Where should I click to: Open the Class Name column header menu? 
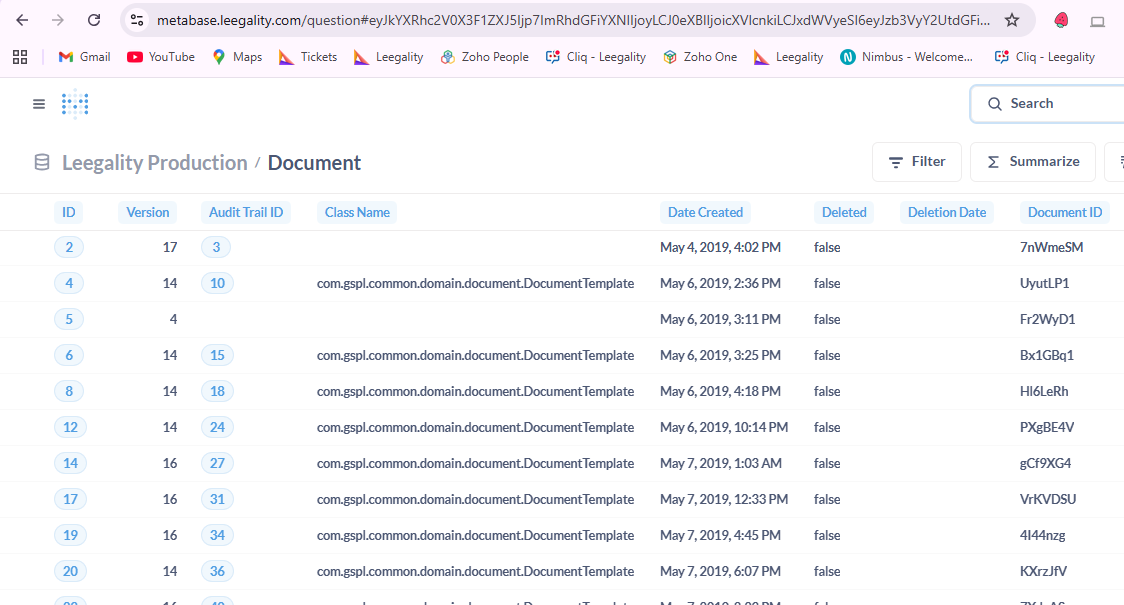(357, 212)
